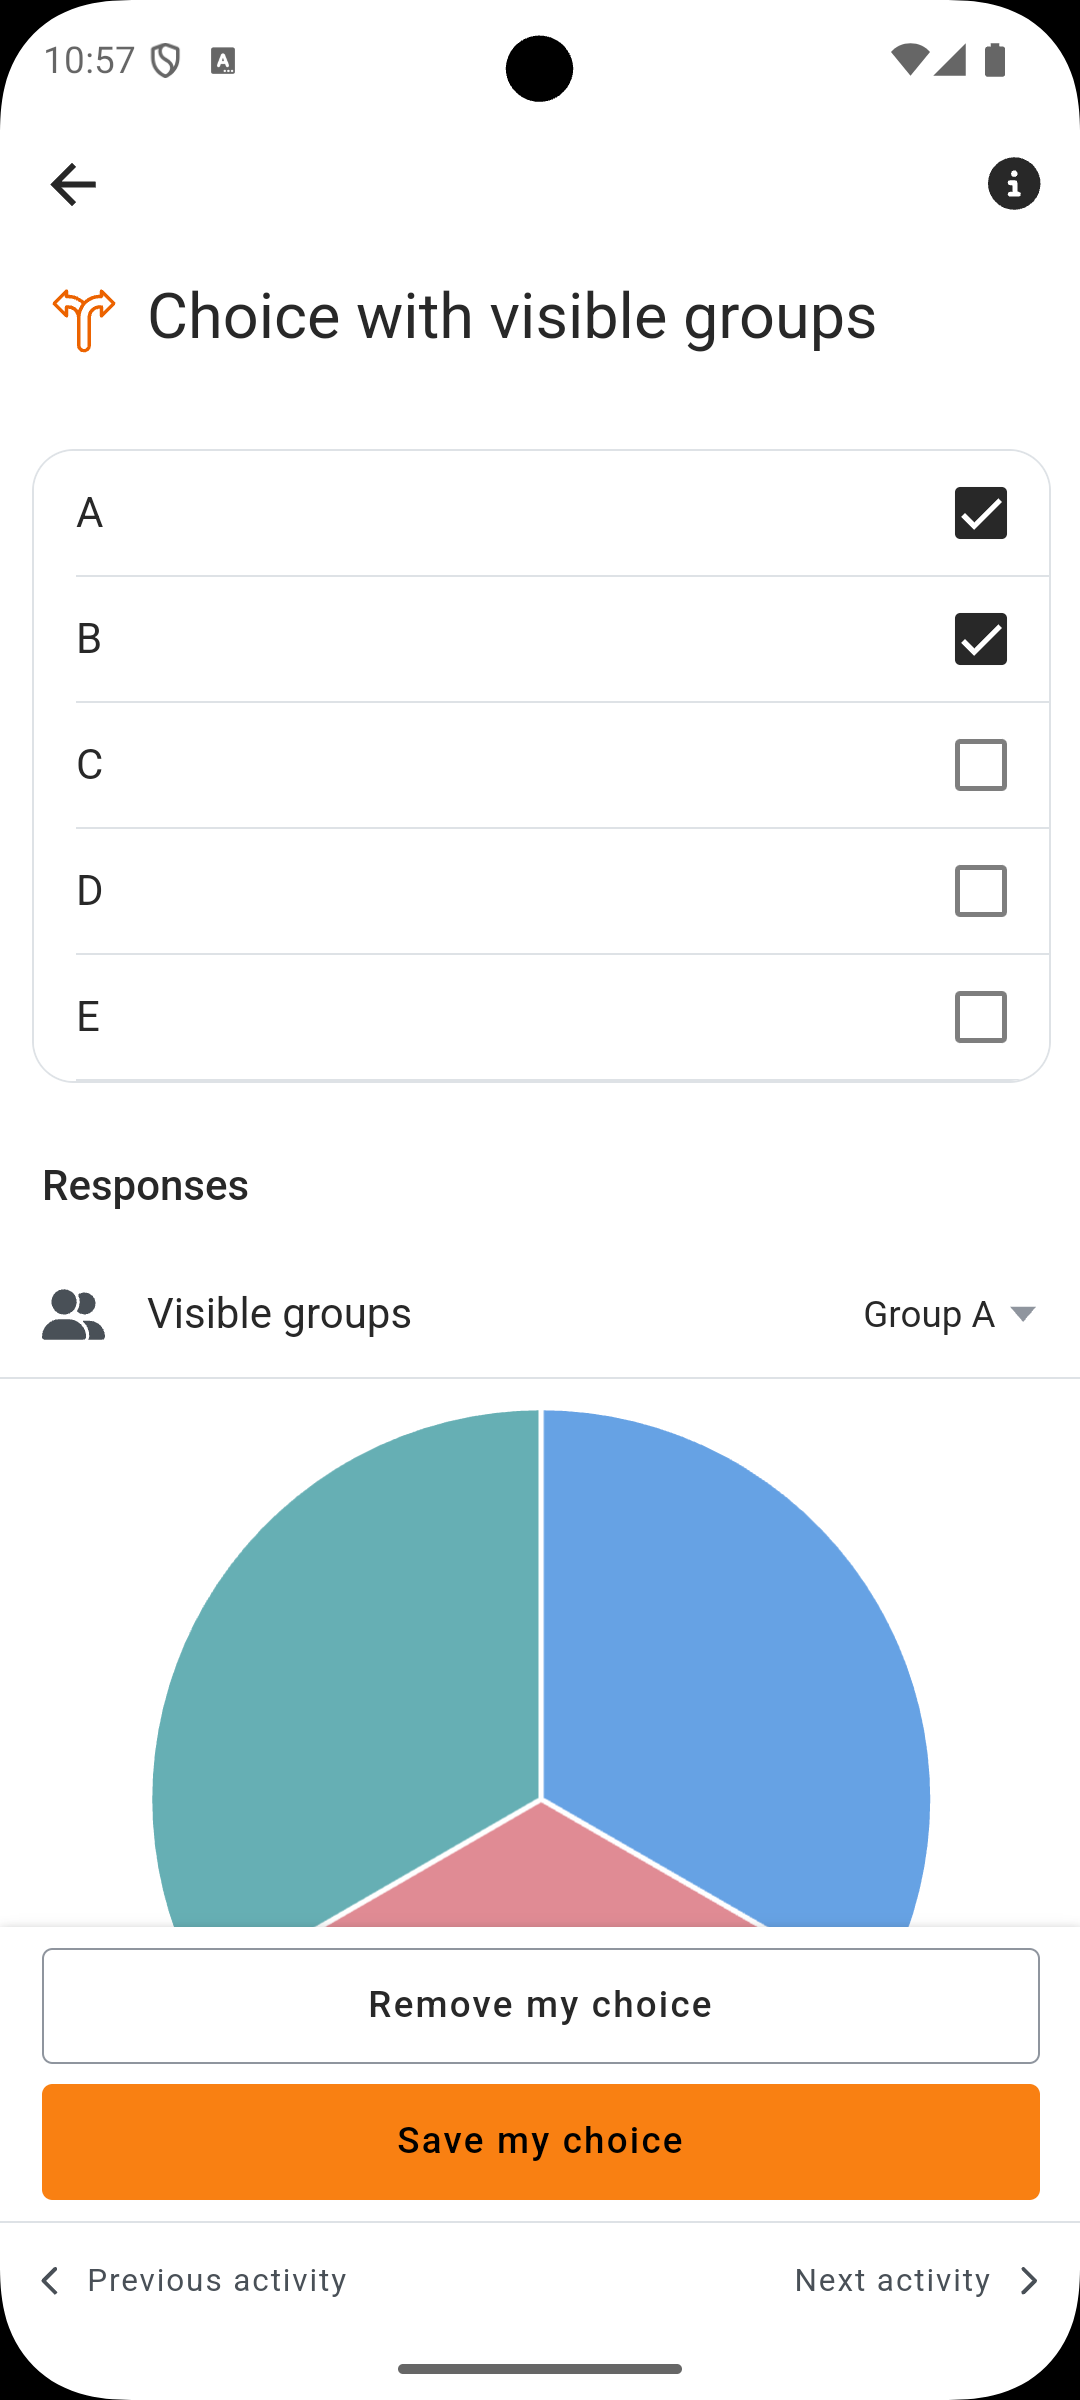This screenshot has width=1080, height=2400.
Task: Open the Group A dropdown
Action: click(x=949, y=1314)
